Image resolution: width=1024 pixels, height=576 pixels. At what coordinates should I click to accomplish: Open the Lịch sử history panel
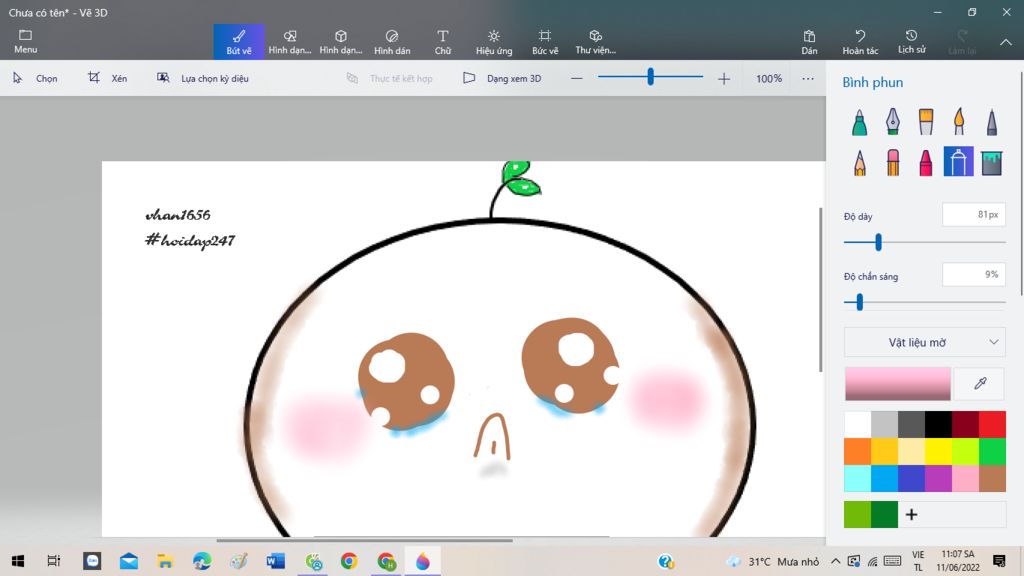[x=911, y=42]
